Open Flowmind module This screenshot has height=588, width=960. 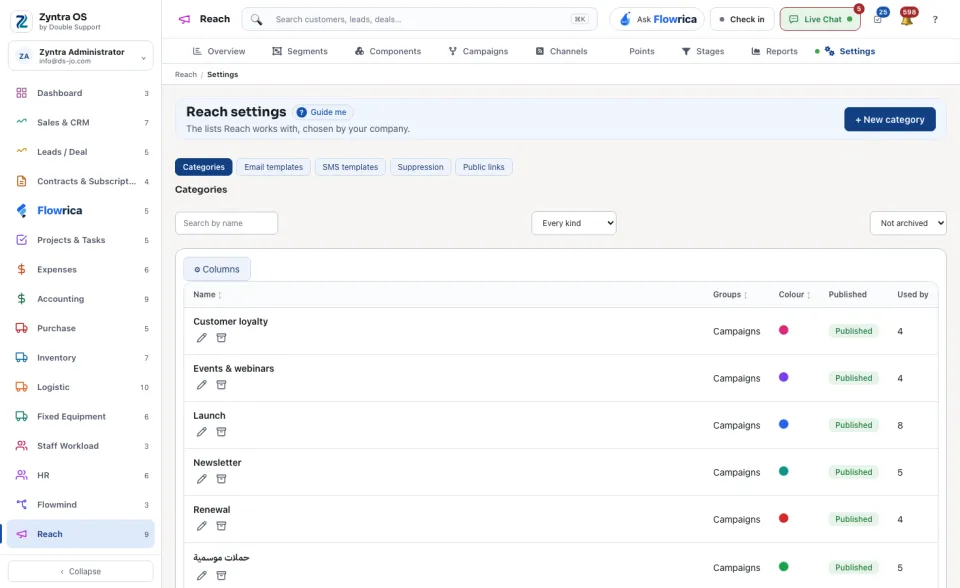click(x=81, y=505)
